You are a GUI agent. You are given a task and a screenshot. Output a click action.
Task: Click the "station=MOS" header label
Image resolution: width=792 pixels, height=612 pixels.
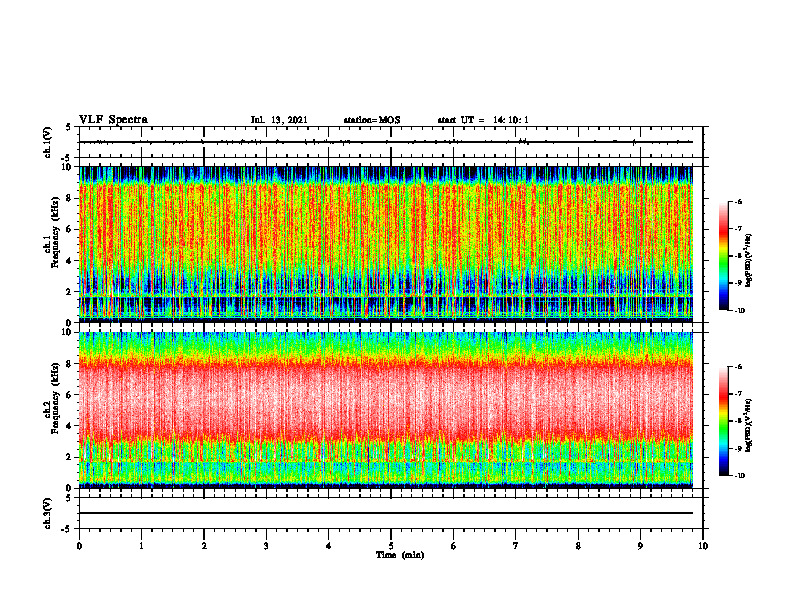click(x=372, y=120)
